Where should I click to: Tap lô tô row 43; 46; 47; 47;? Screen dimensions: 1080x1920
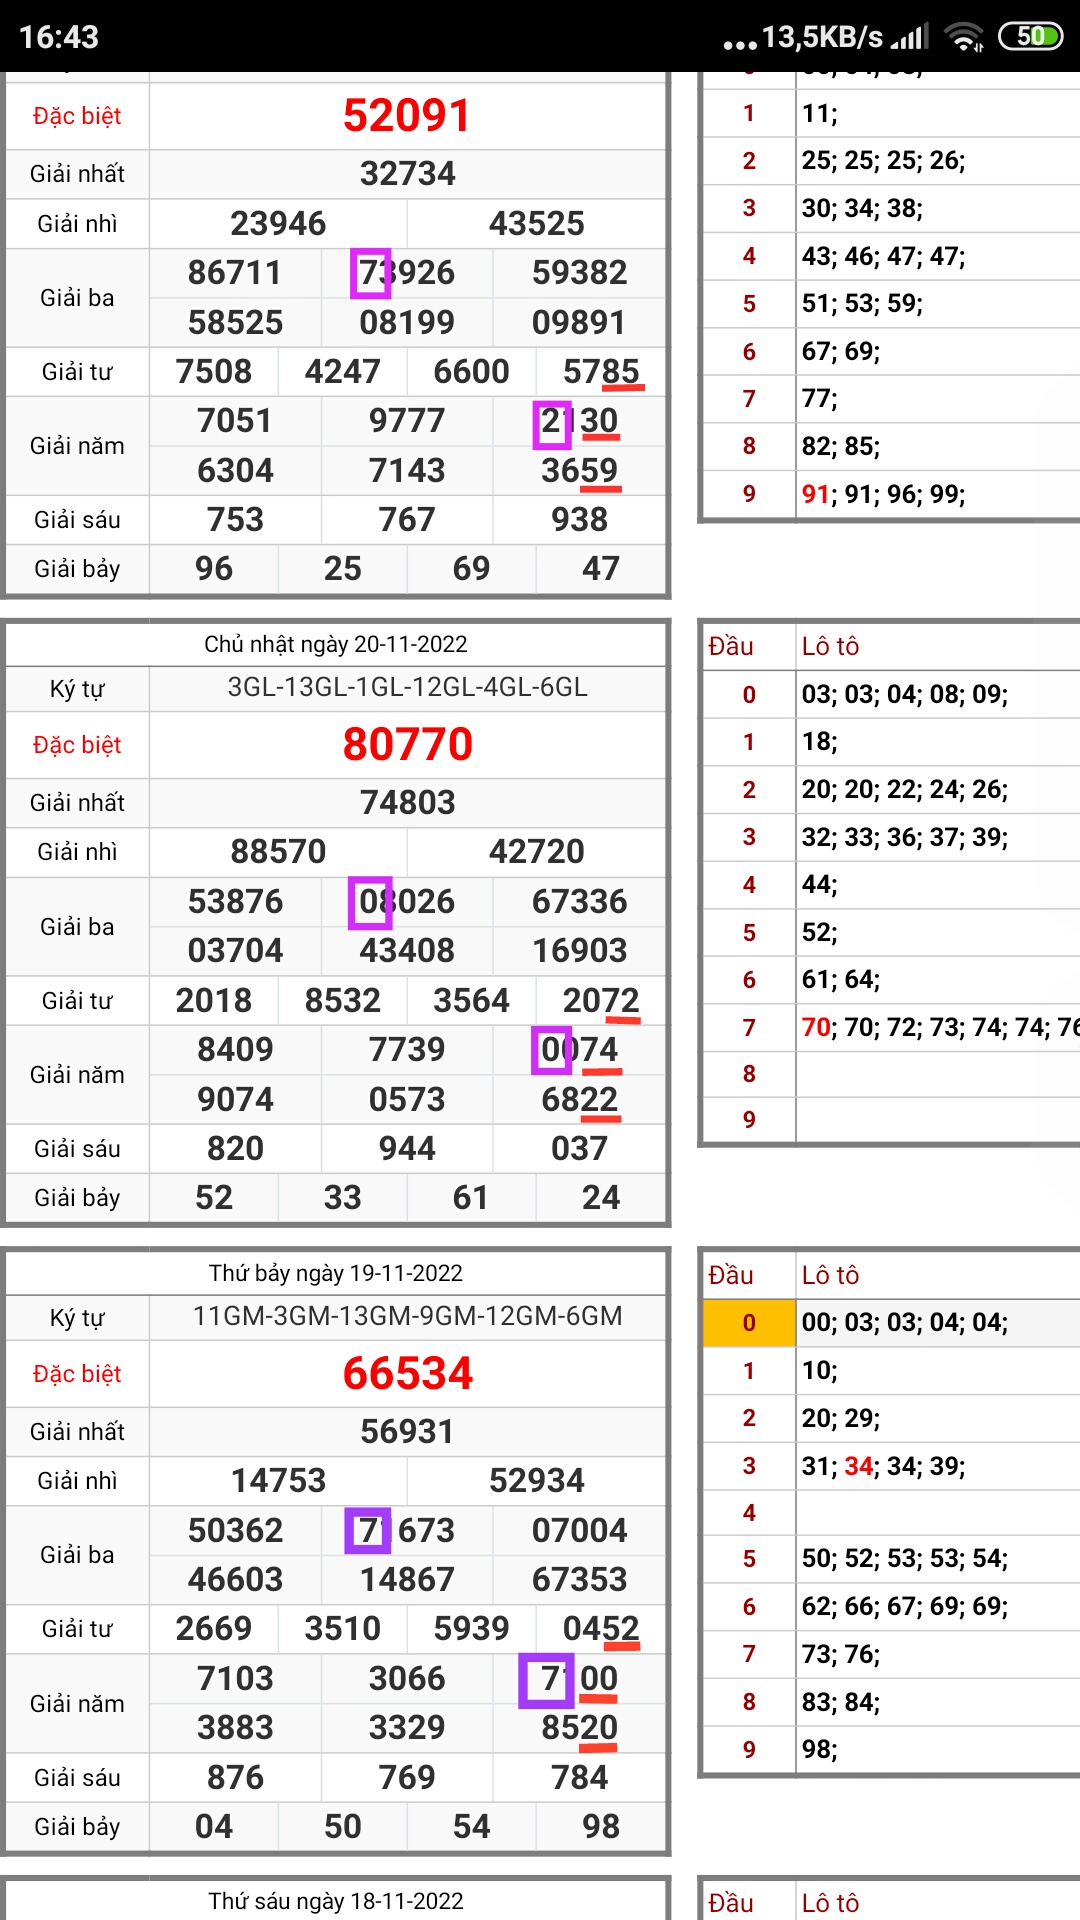click(x=883, y=257)
